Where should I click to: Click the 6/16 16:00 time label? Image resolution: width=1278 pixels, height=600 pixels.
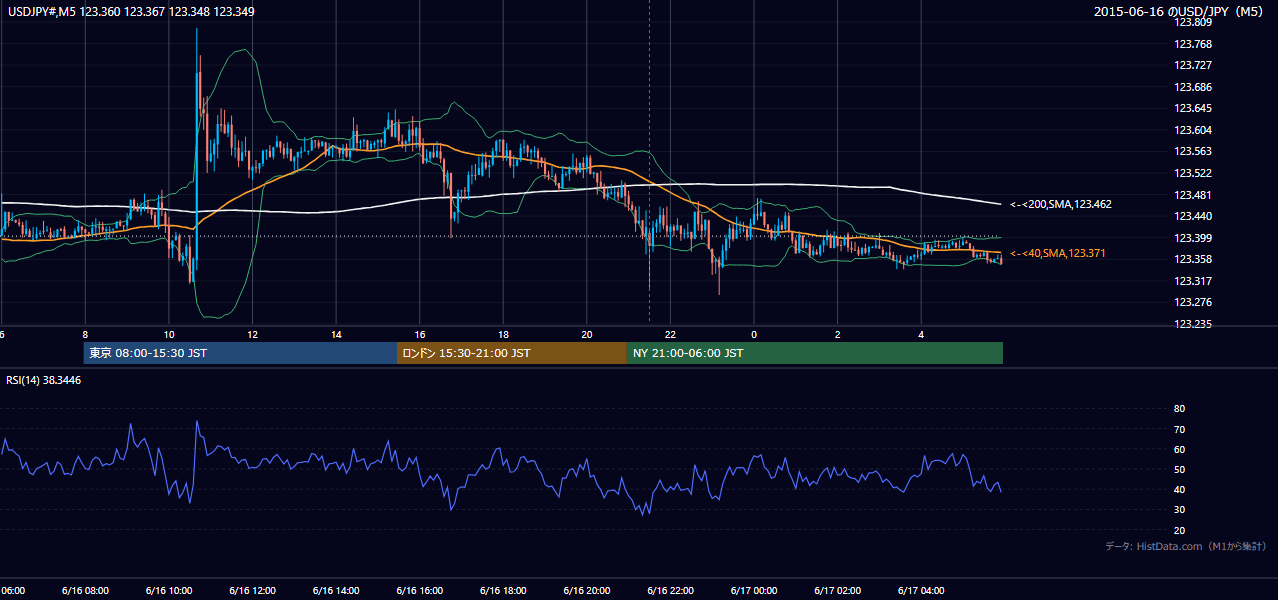tap(420, 590)
